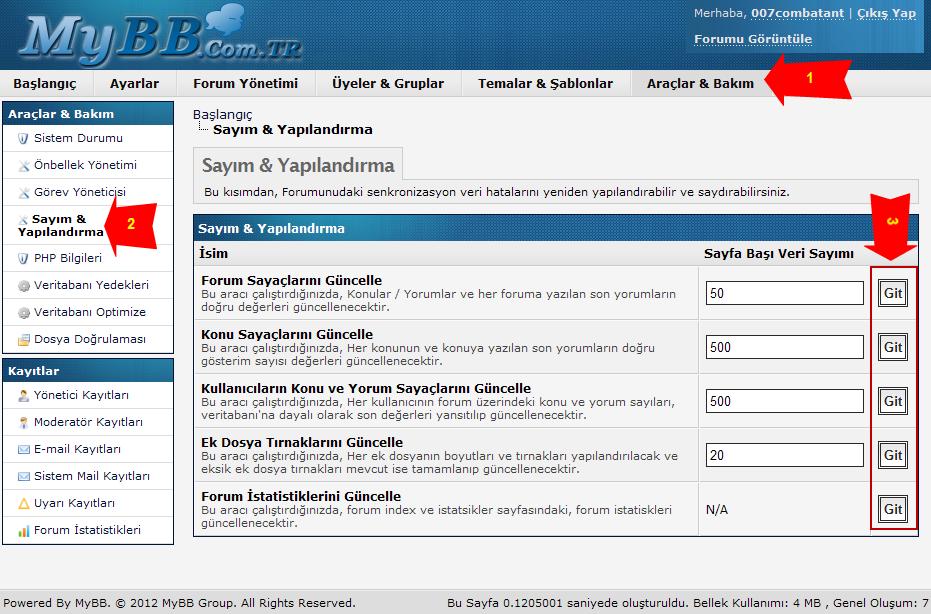Open Sayım & Yapılandırma sidebar link
Viewport: 931px width, 614px height.
click(x=61, y=226)
